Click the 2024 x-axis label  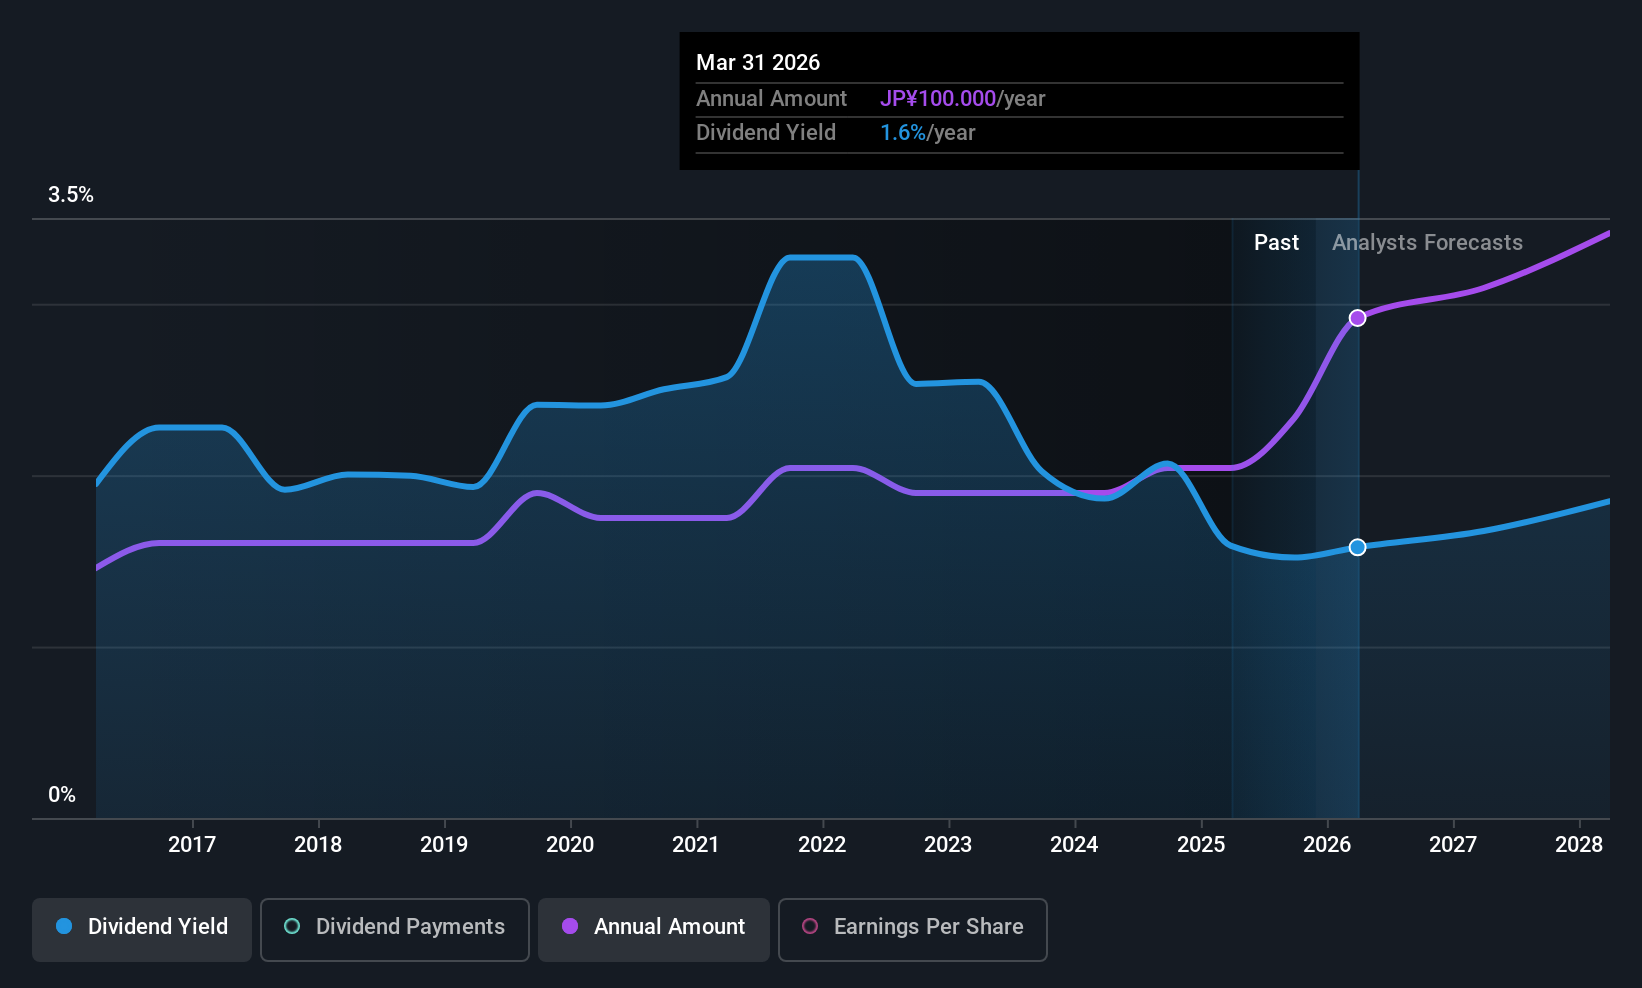pyautogui.click(x=1074, y=845)
